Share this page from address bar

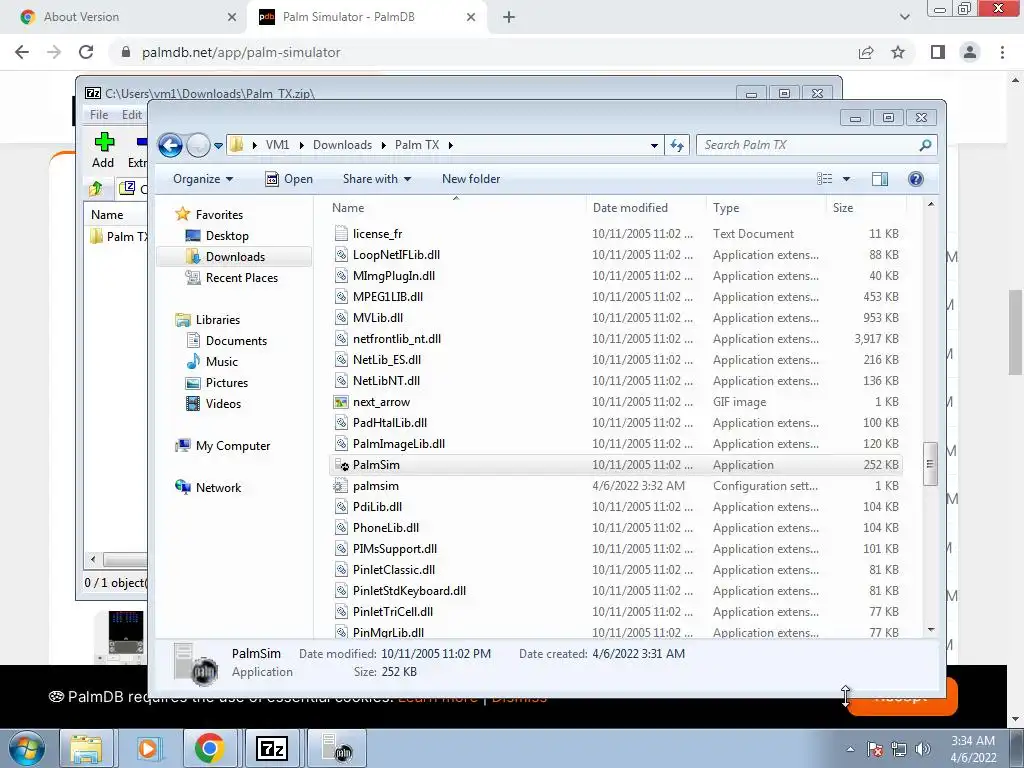point(866,52)
